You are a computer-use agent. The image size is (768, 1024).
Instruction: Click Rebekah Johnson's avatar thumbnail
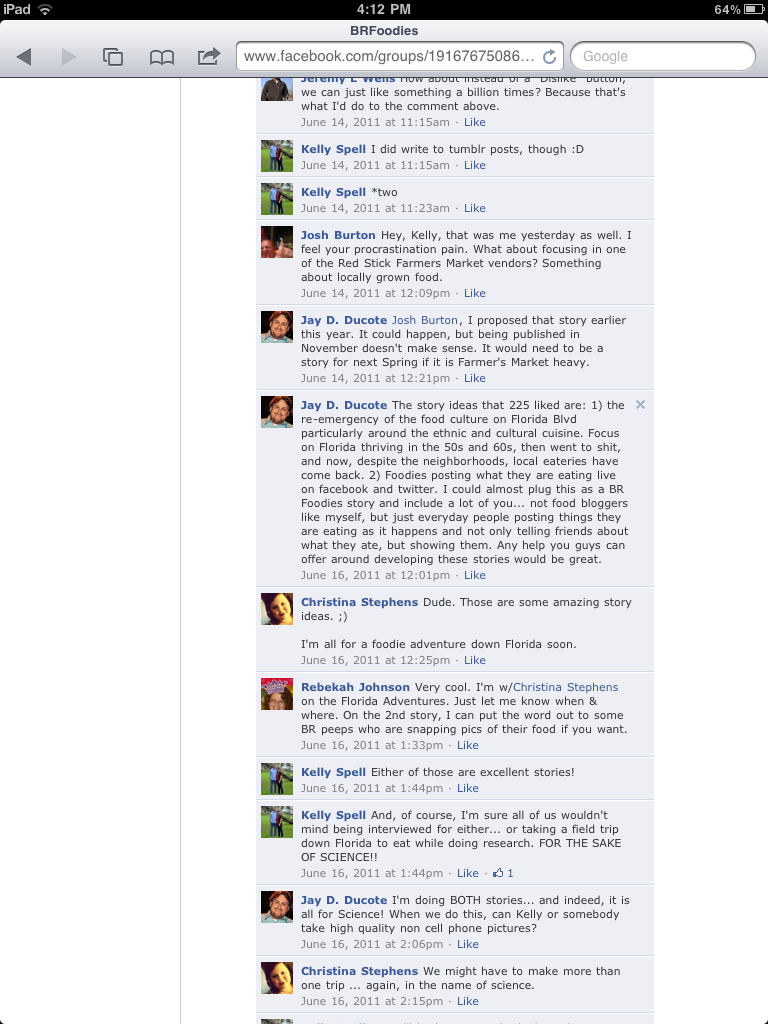277,694
